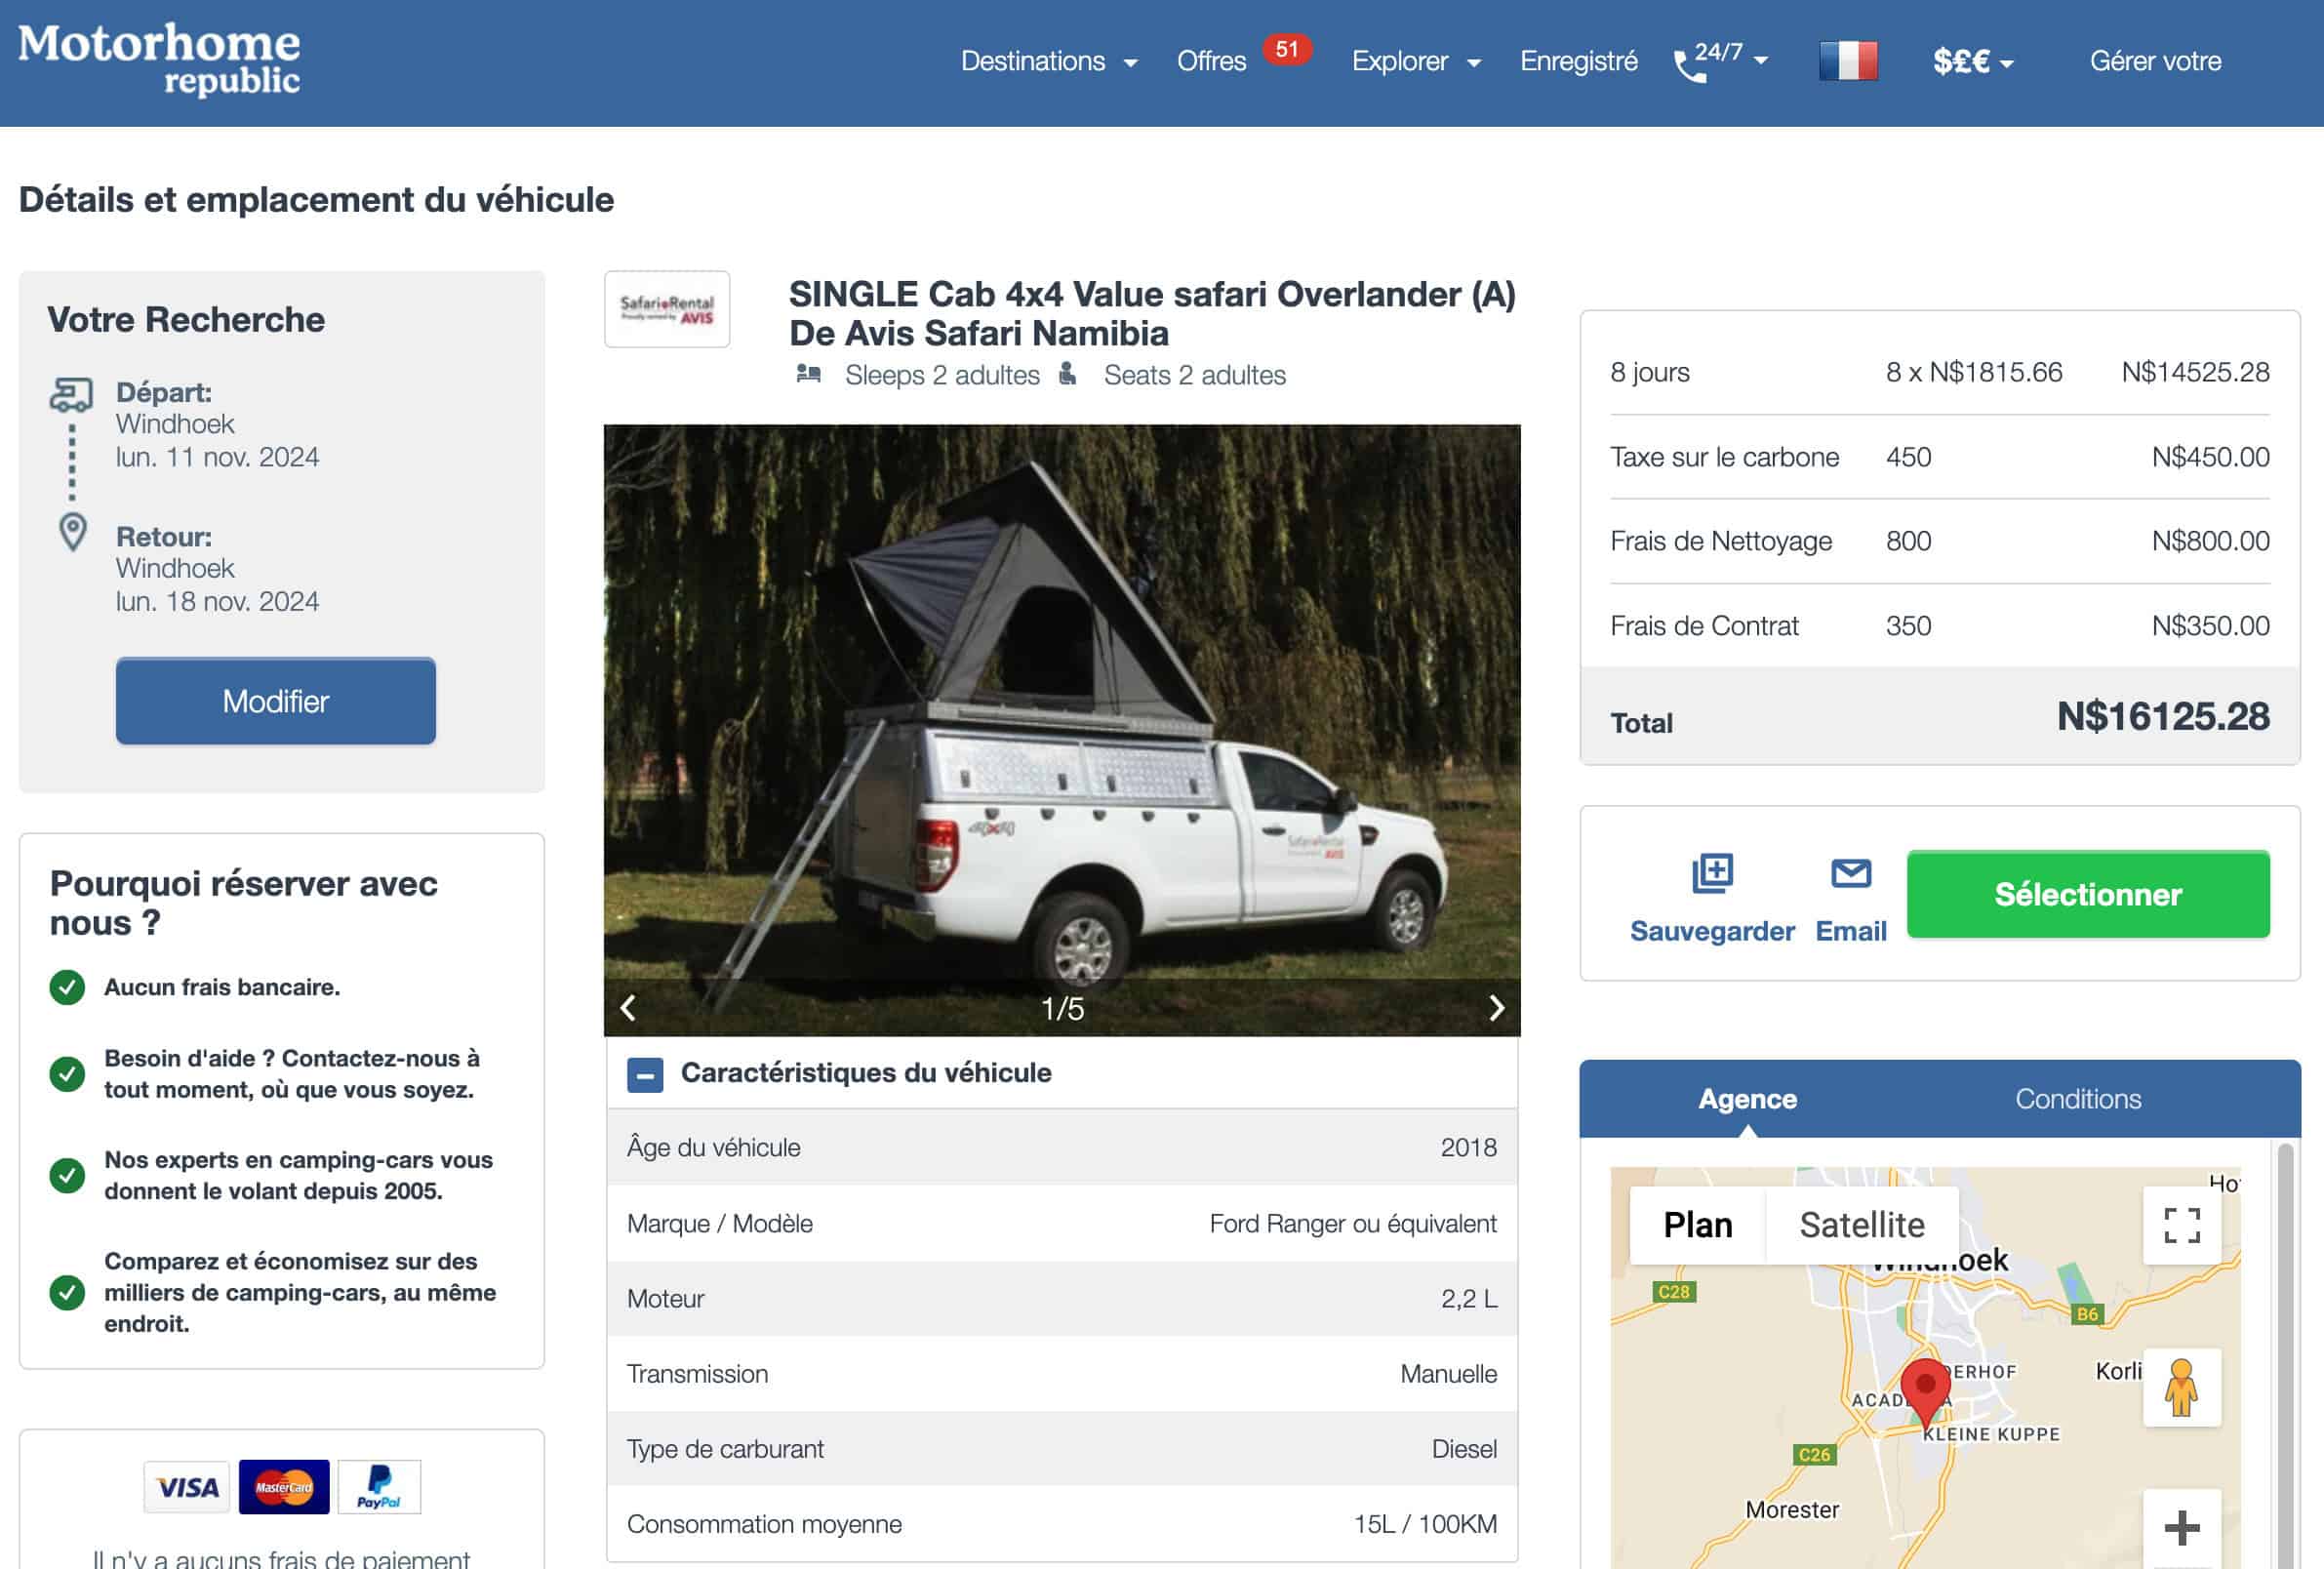Viewport: 2324px width, 1569px height.
Task: Zoom in the map with plus button
Action: coord(2181,1527)
